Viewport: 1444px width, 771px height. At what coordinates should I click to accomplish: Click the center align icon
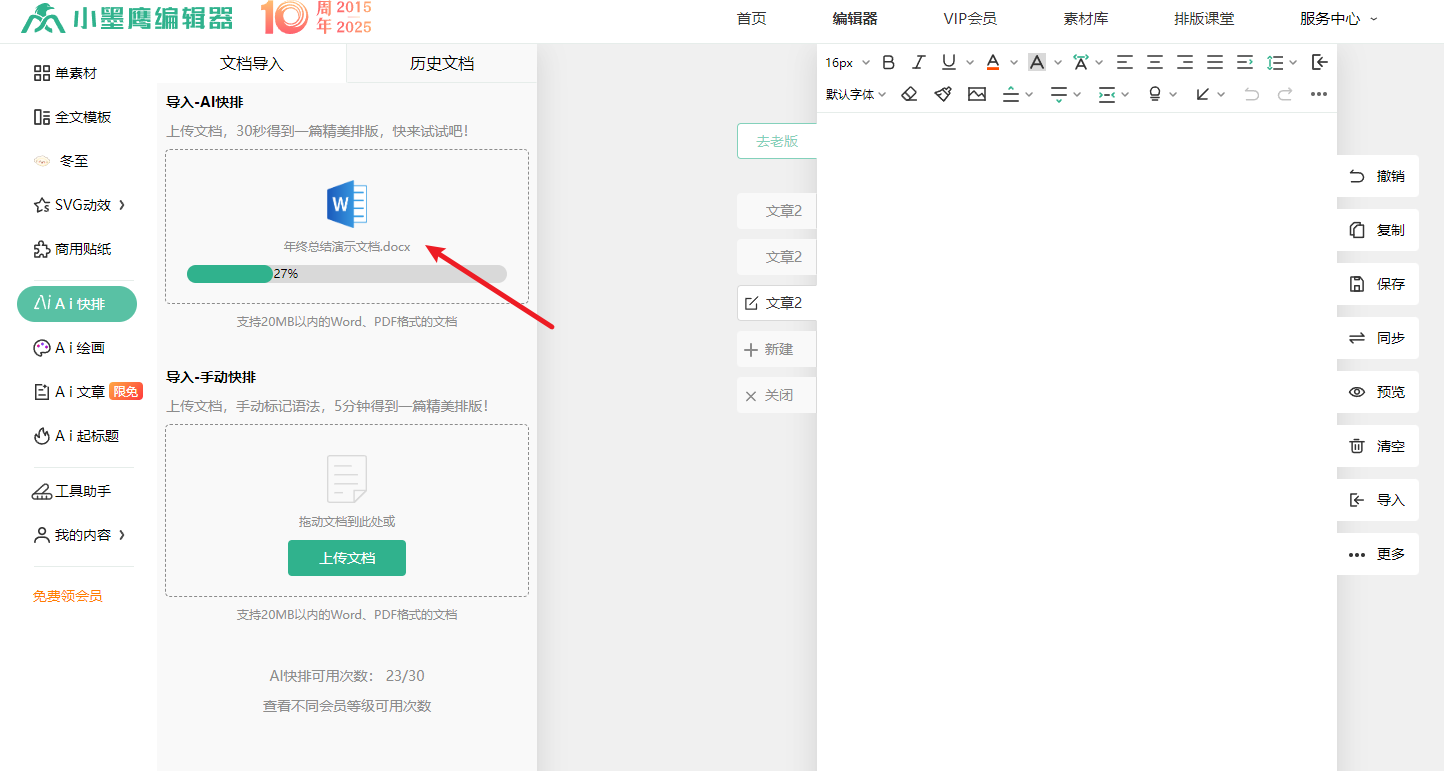coord(1155,62)
